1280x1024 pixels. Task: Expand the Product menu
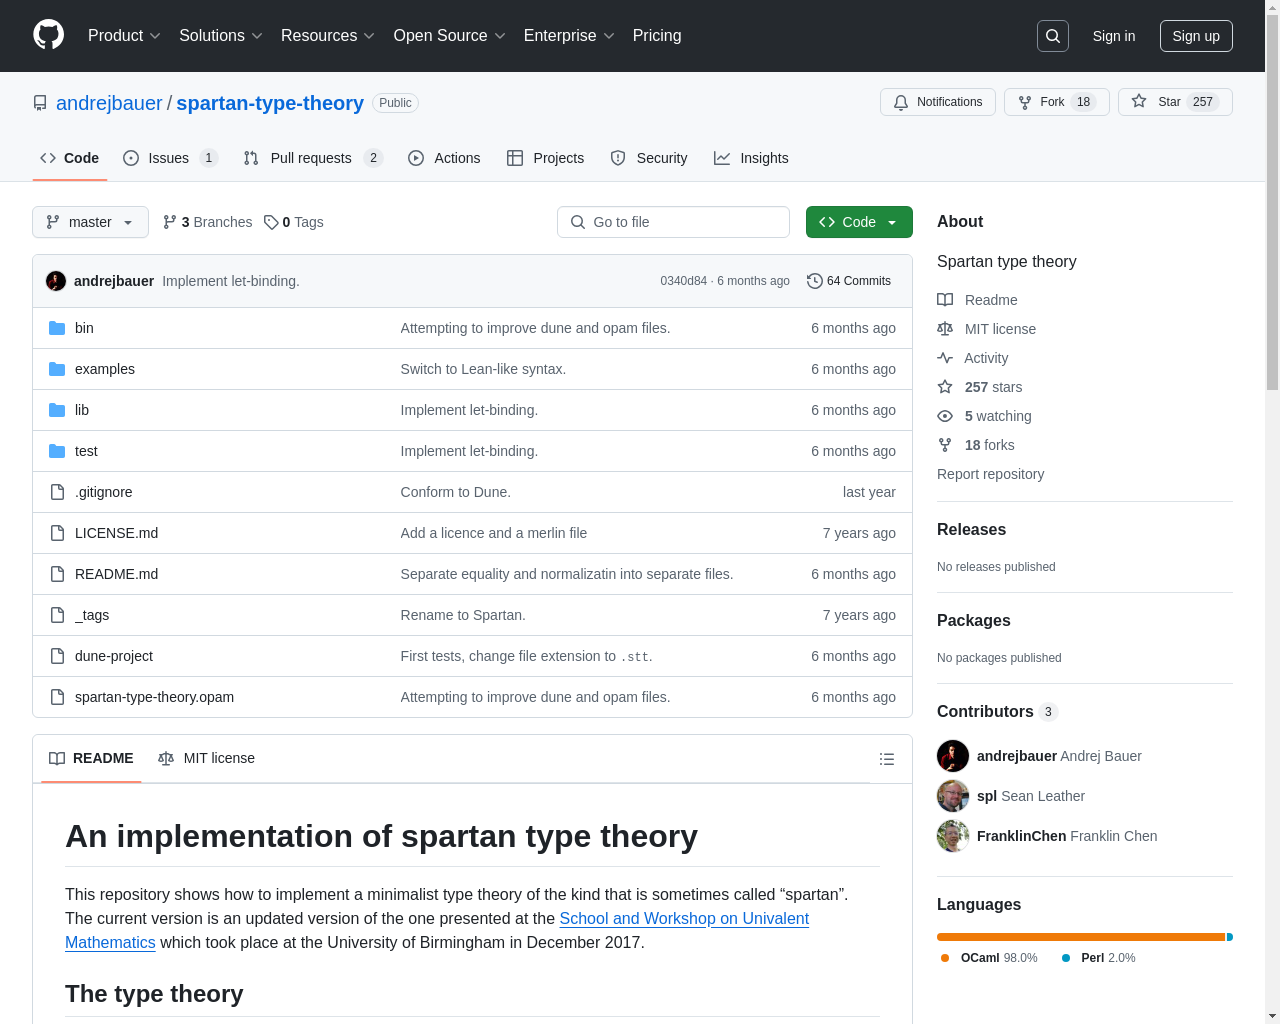(124, 36)
